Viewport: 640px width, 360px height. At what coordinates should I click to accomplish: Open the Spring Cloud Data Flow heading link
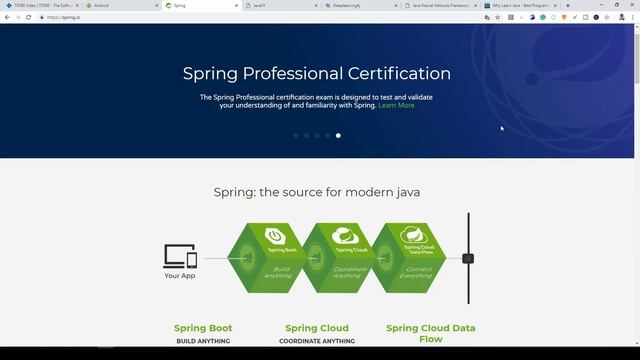pyautogui.click(x=431, y=333)
